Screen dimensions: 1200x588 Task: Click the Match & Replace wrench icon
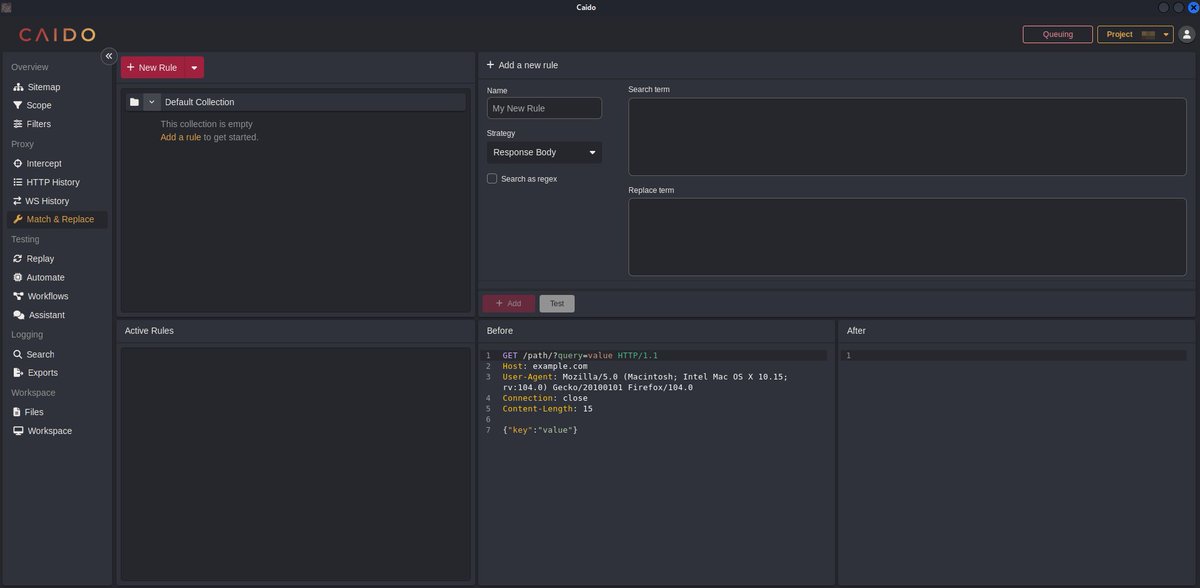click(x=18, y=219)
